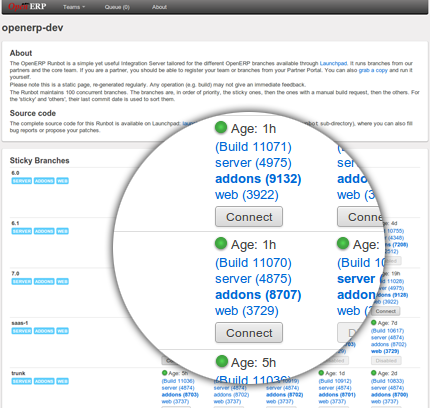This screenshot has width=430, height=408.
Task: Open server (4874) link under Build 10912
Action: (x=335, y=388)
